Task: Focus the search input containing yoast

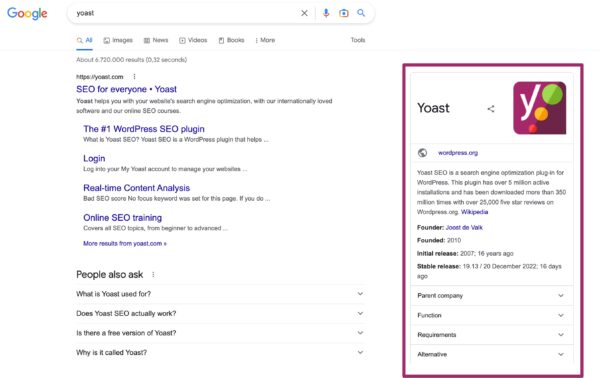Action: [x=186, y=13]
